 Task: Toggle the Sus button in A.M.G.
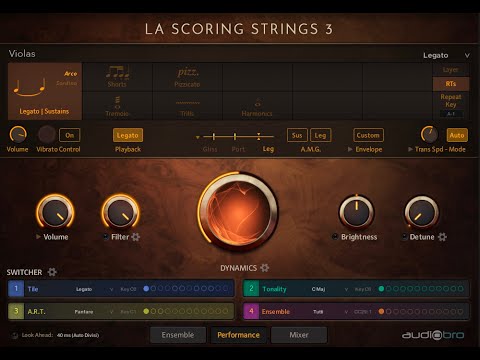(297, 135)
